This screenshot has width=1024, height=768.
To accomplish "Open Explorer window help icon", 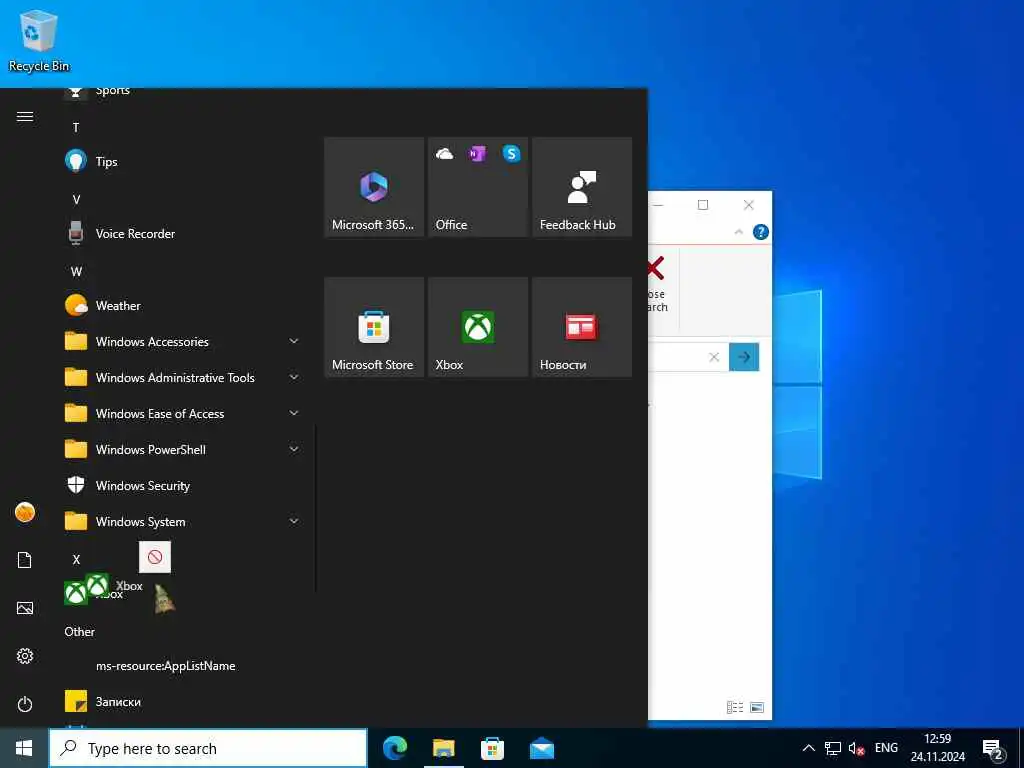I will [x=760, y=232].
